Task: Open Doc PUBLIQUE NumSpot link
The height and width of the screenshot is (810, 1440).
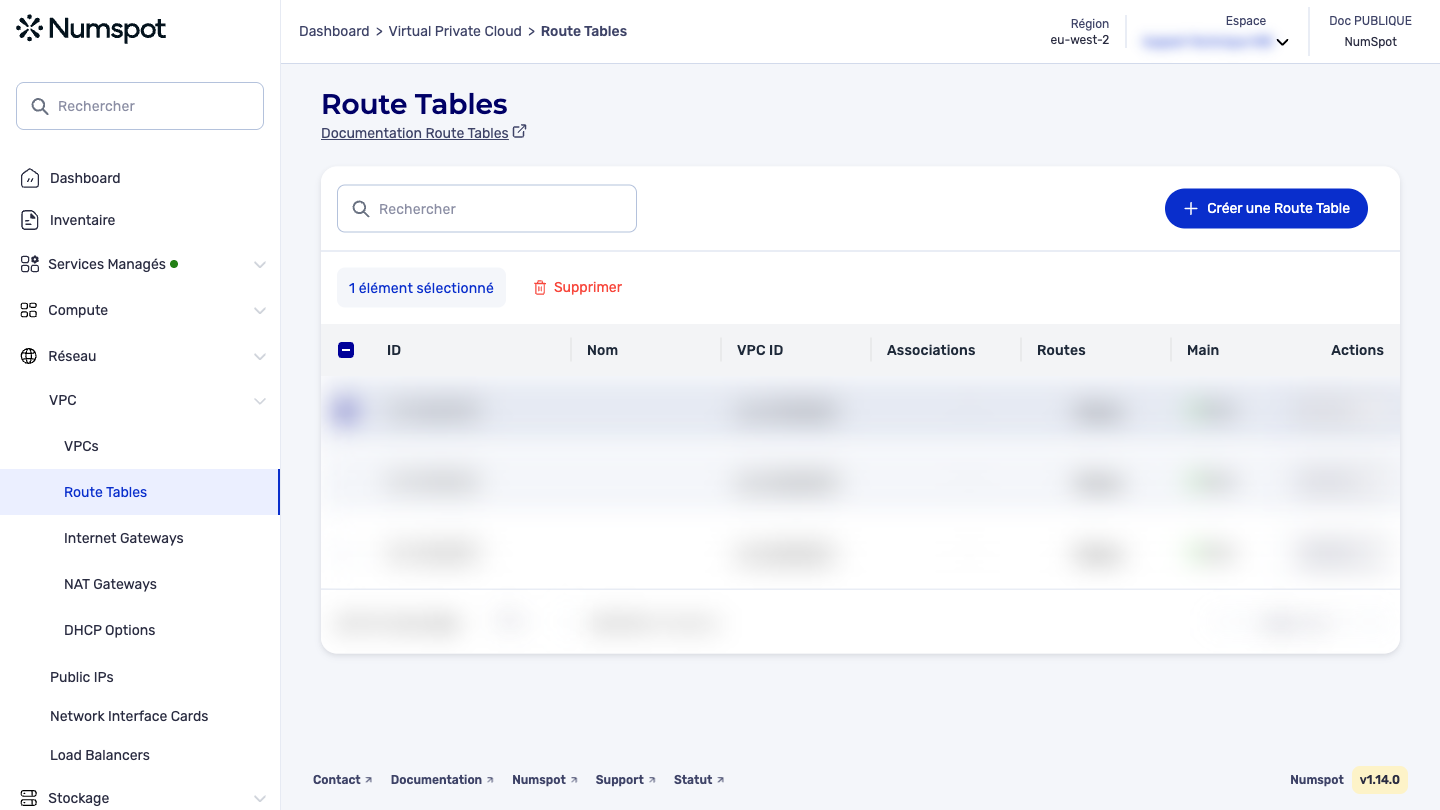Action: point(1370,32)
